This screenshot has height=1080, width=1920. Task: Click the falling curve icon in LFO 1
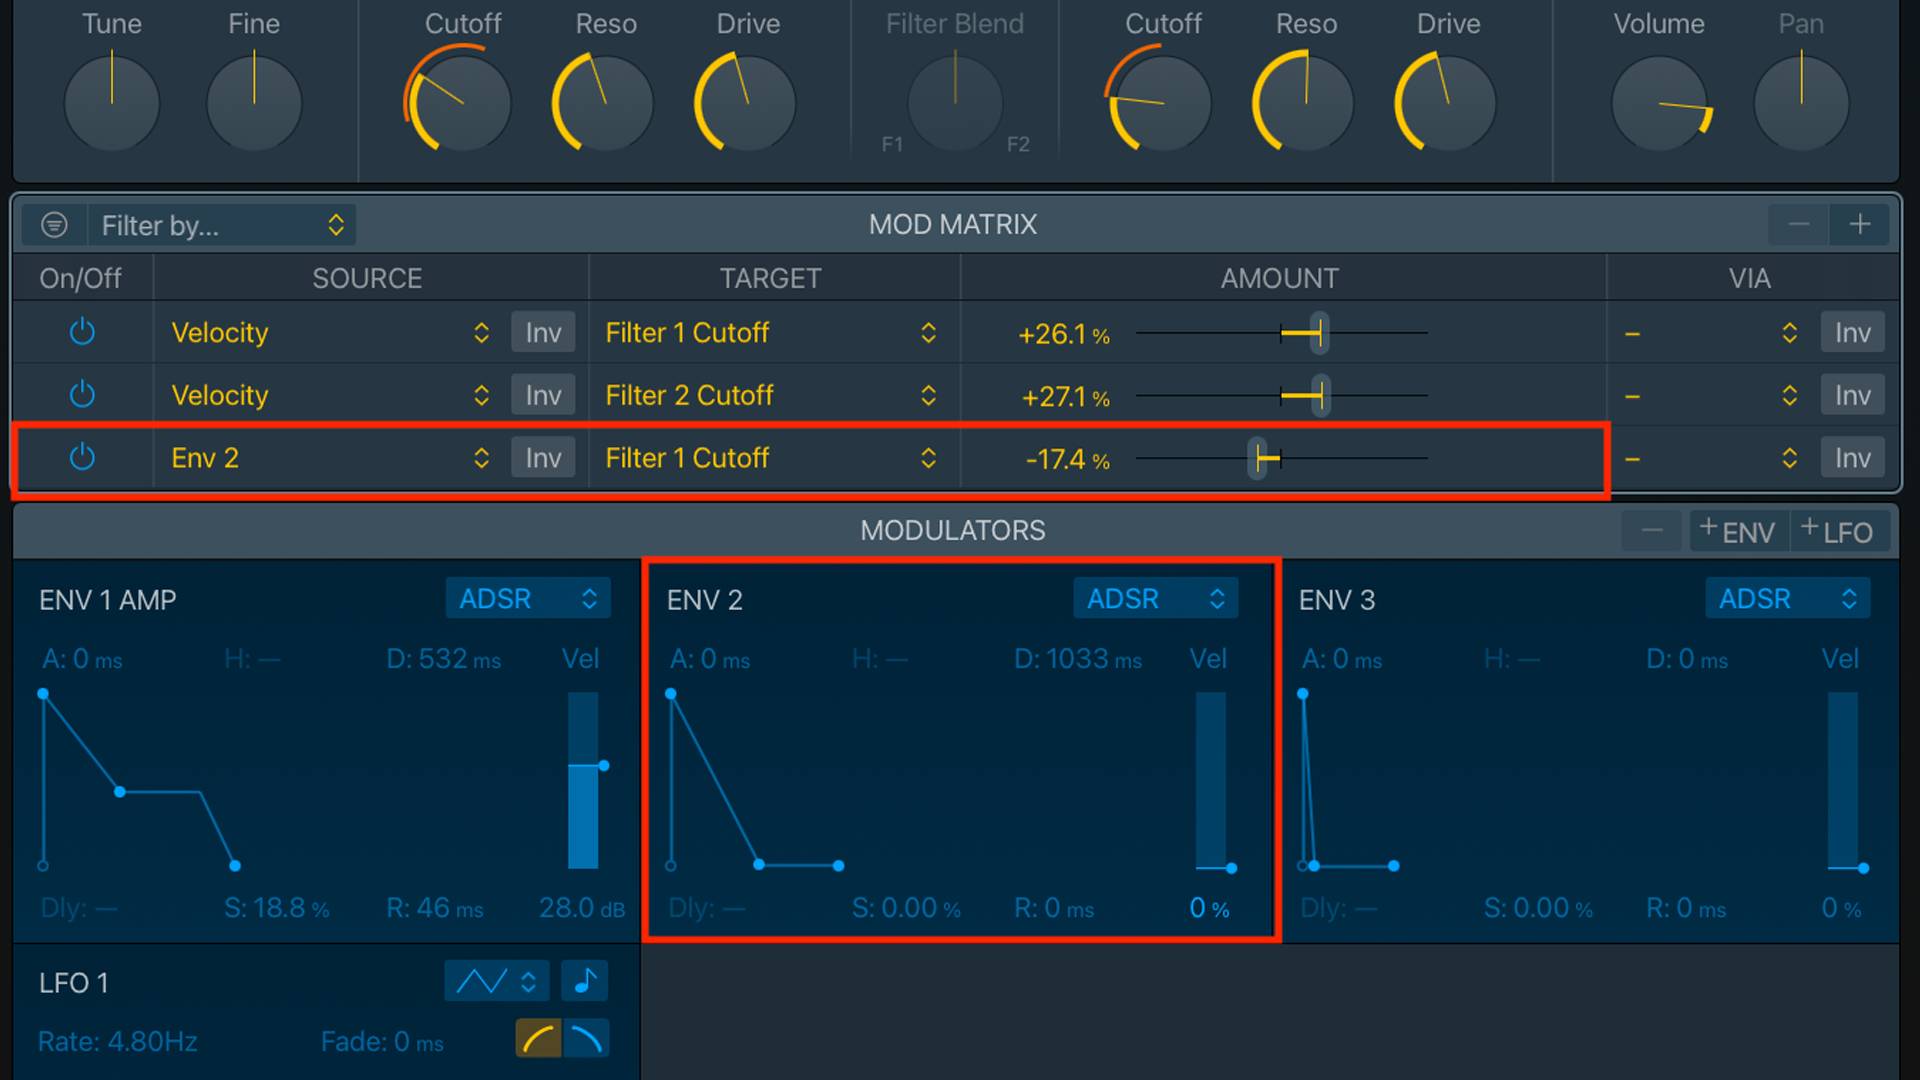587,1039
